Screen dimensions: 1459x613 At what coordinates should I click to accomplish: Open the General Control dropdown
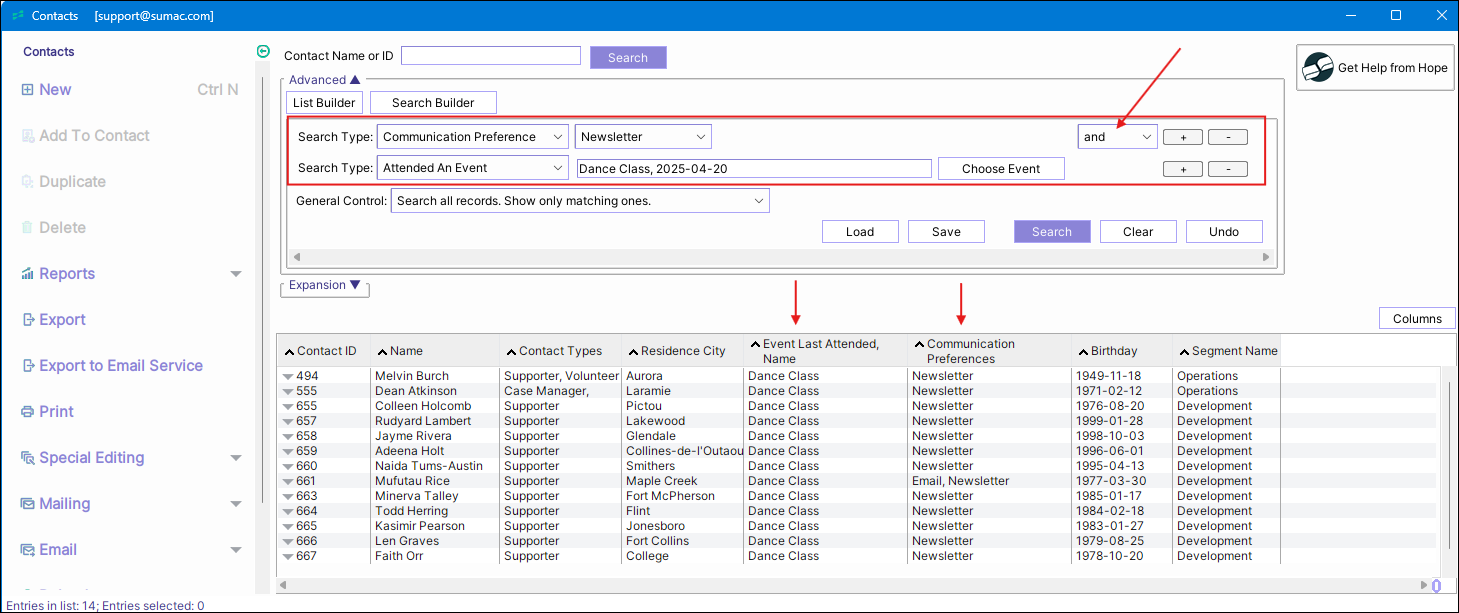(x=580, y=201)
